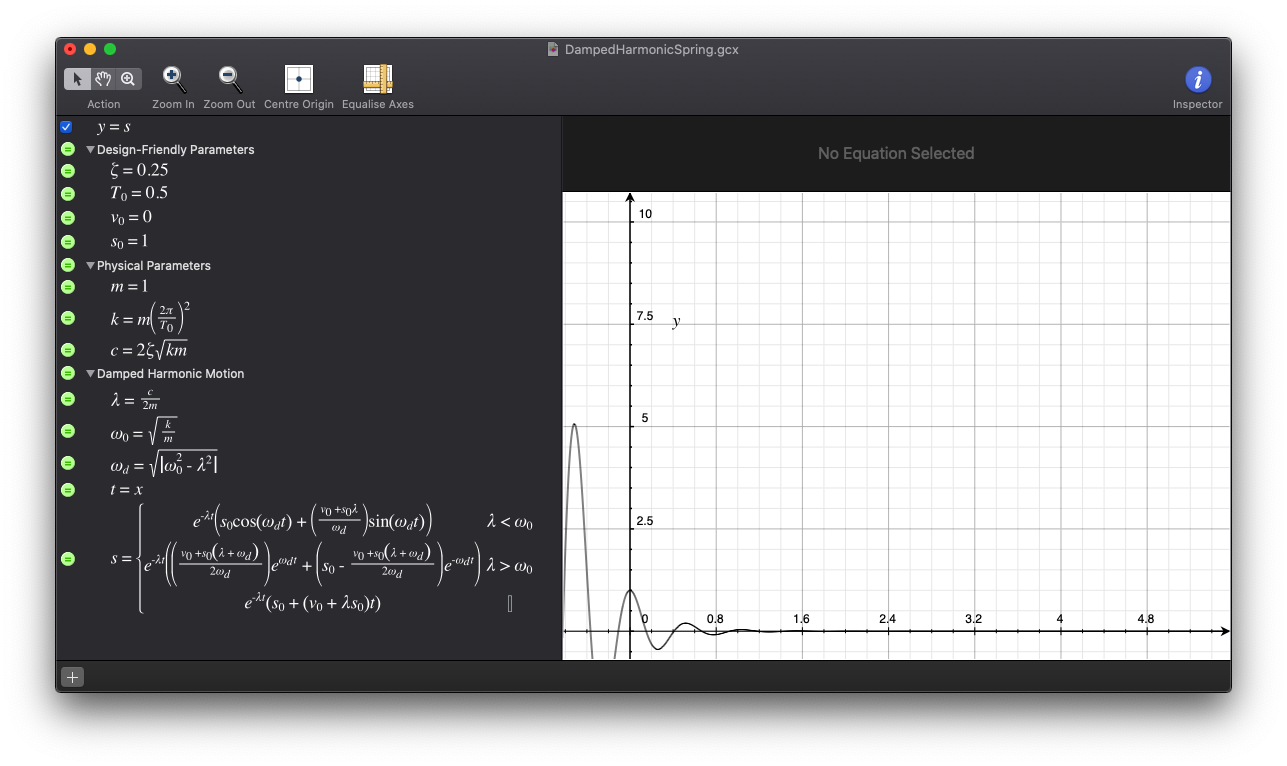
Task: Select the arrow pointer action tool
Action: coord(77,79)
